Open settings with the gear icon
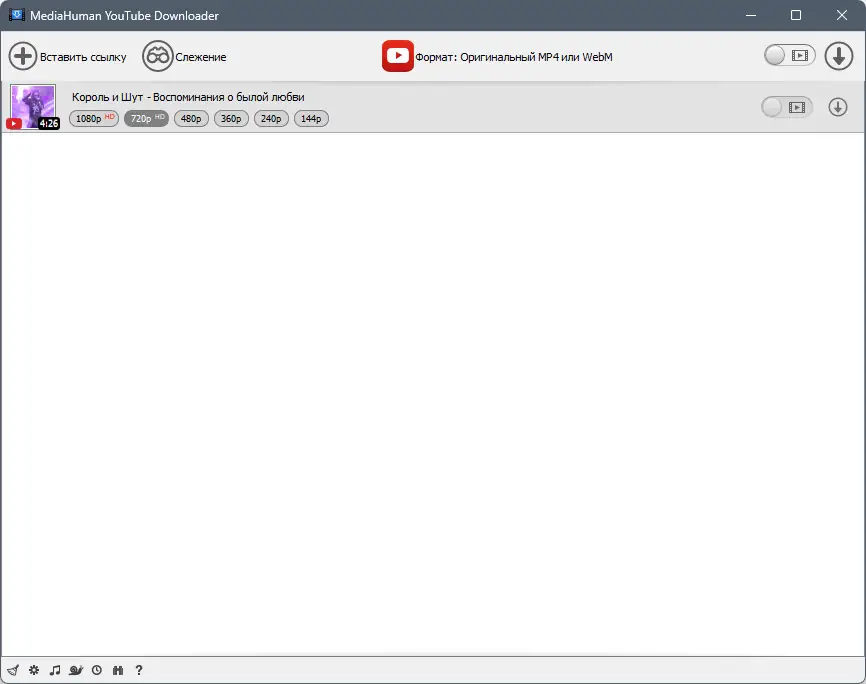The image size is (866, 684). click(x=33, y=670)
